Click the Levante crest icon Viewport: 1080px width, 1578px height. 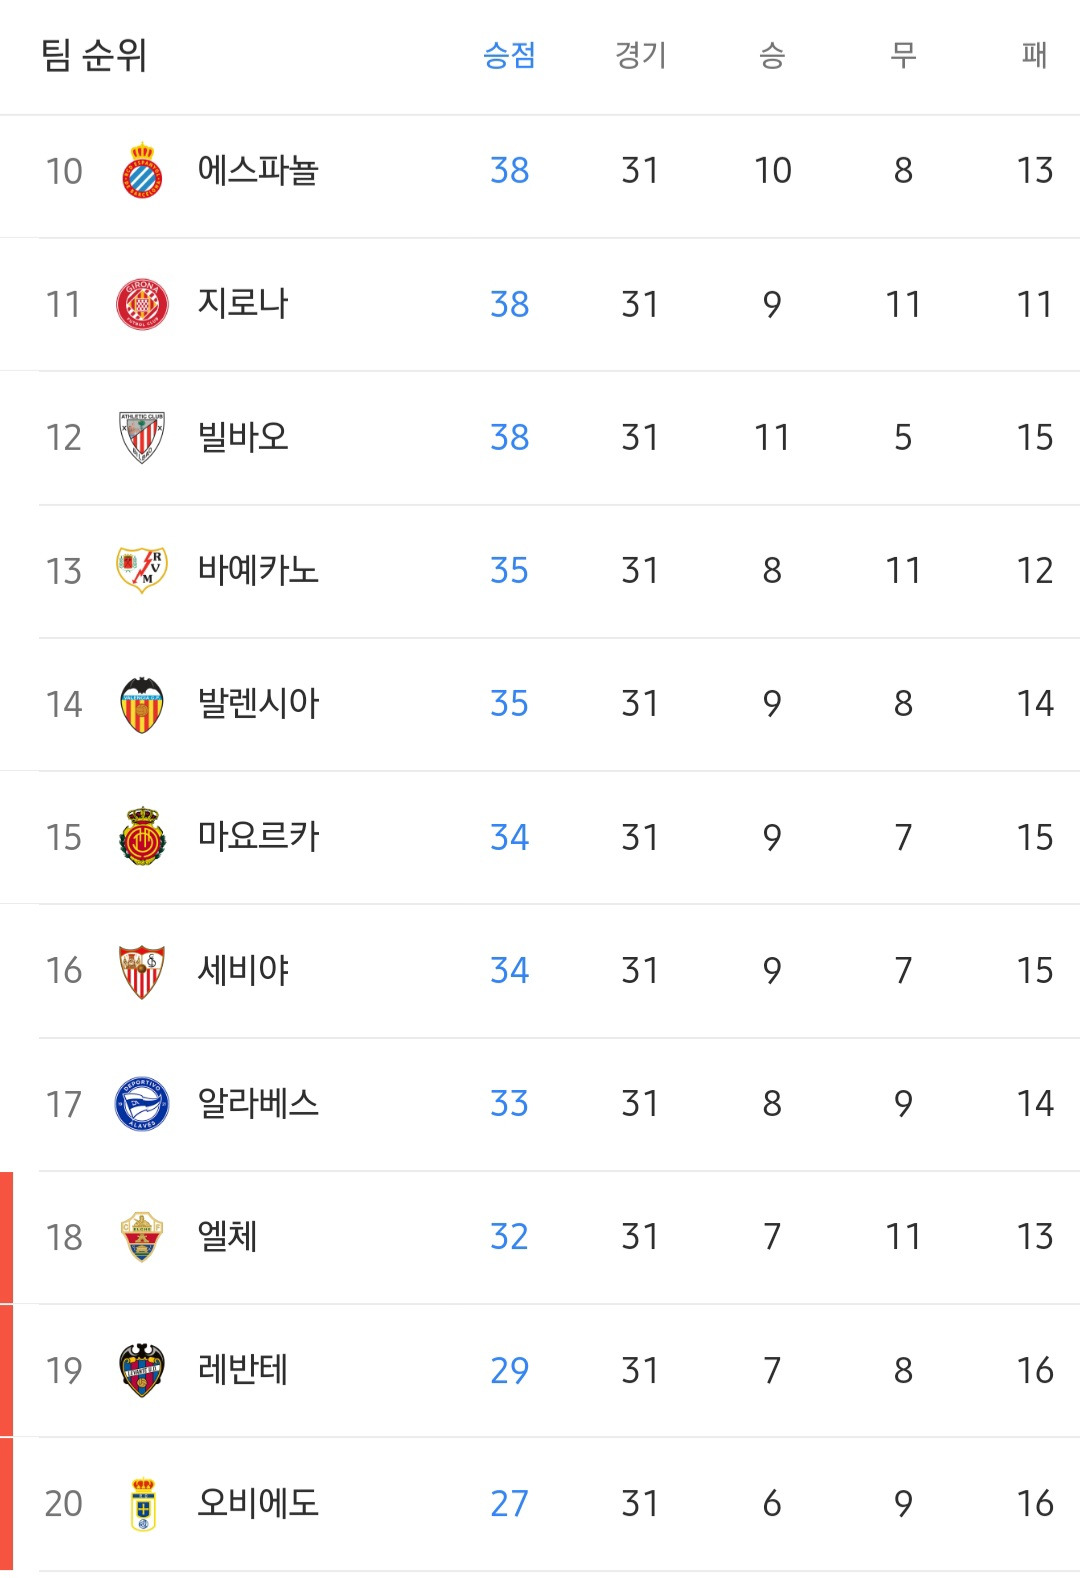click(142, 1370)
